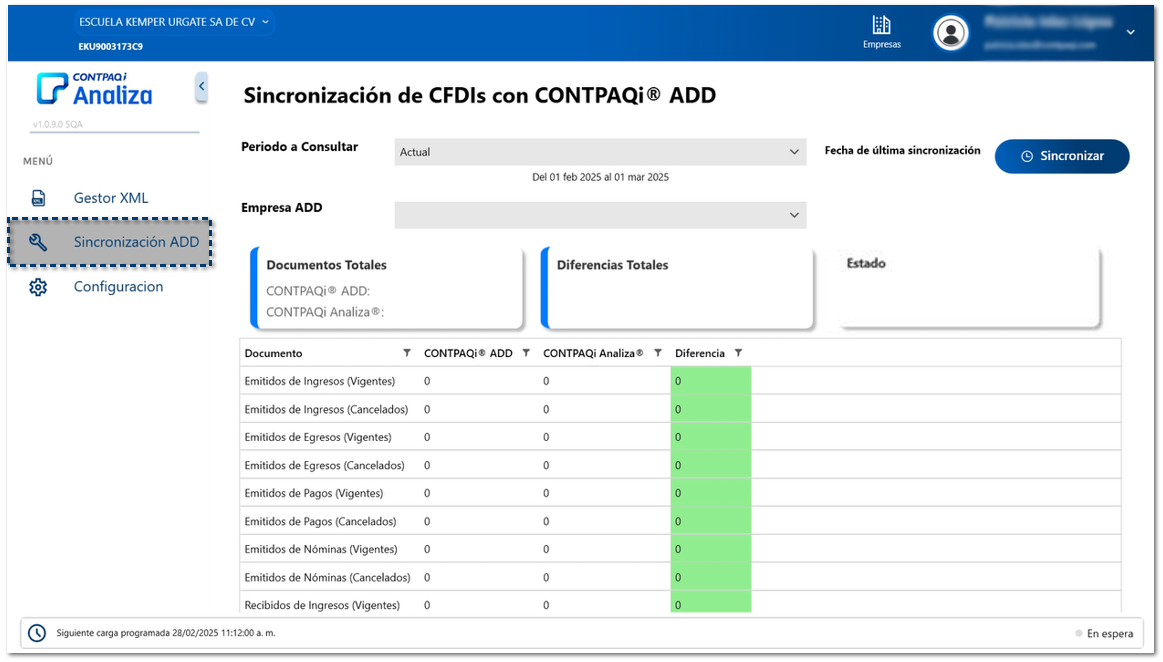This screenshot has height=662, width=1163.
Task: Click the Sincronizar button
Action: 1061,156
